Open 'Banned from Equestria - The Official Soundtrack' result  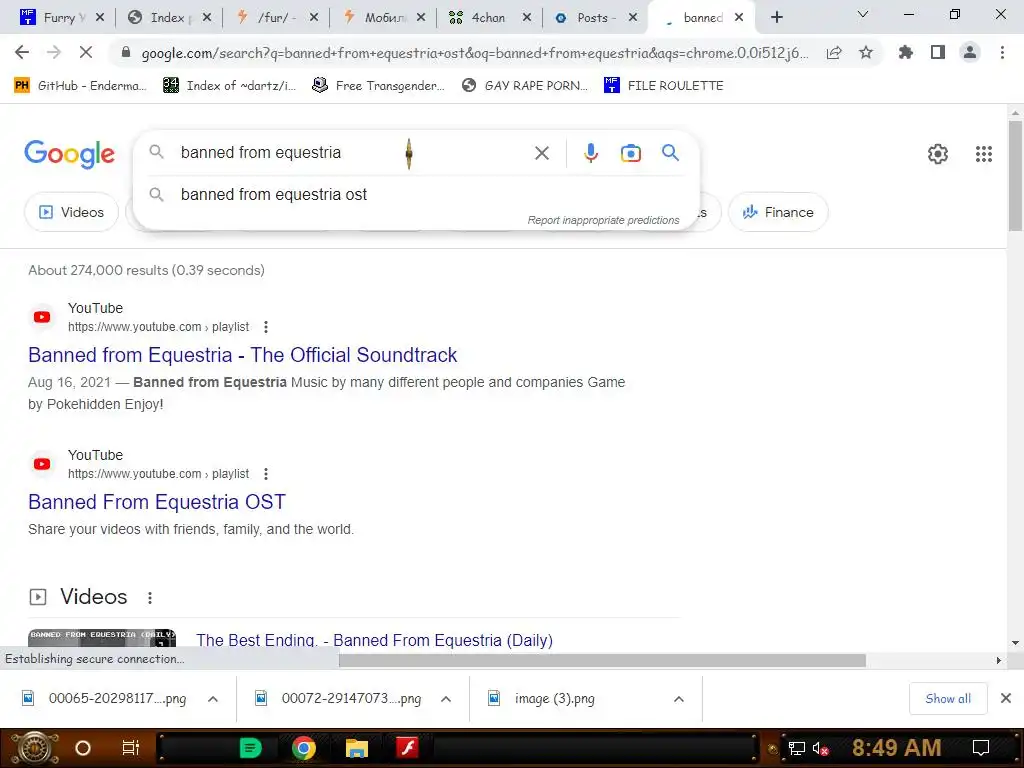(242, 355)
